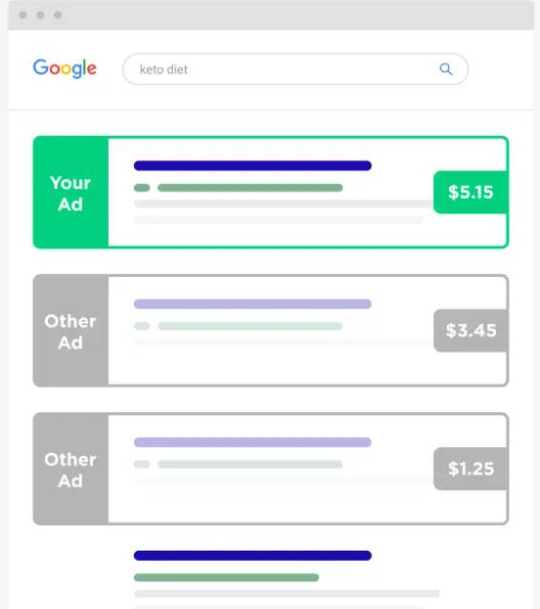Click the Google logo
This screenshot has width=540, height=609.
tap(65, 68)
